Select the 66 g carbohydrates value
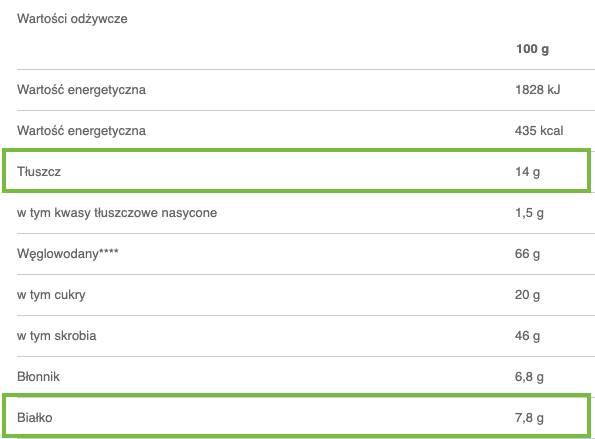Screen dimensions: 595x439 click(x=527, y=254)
